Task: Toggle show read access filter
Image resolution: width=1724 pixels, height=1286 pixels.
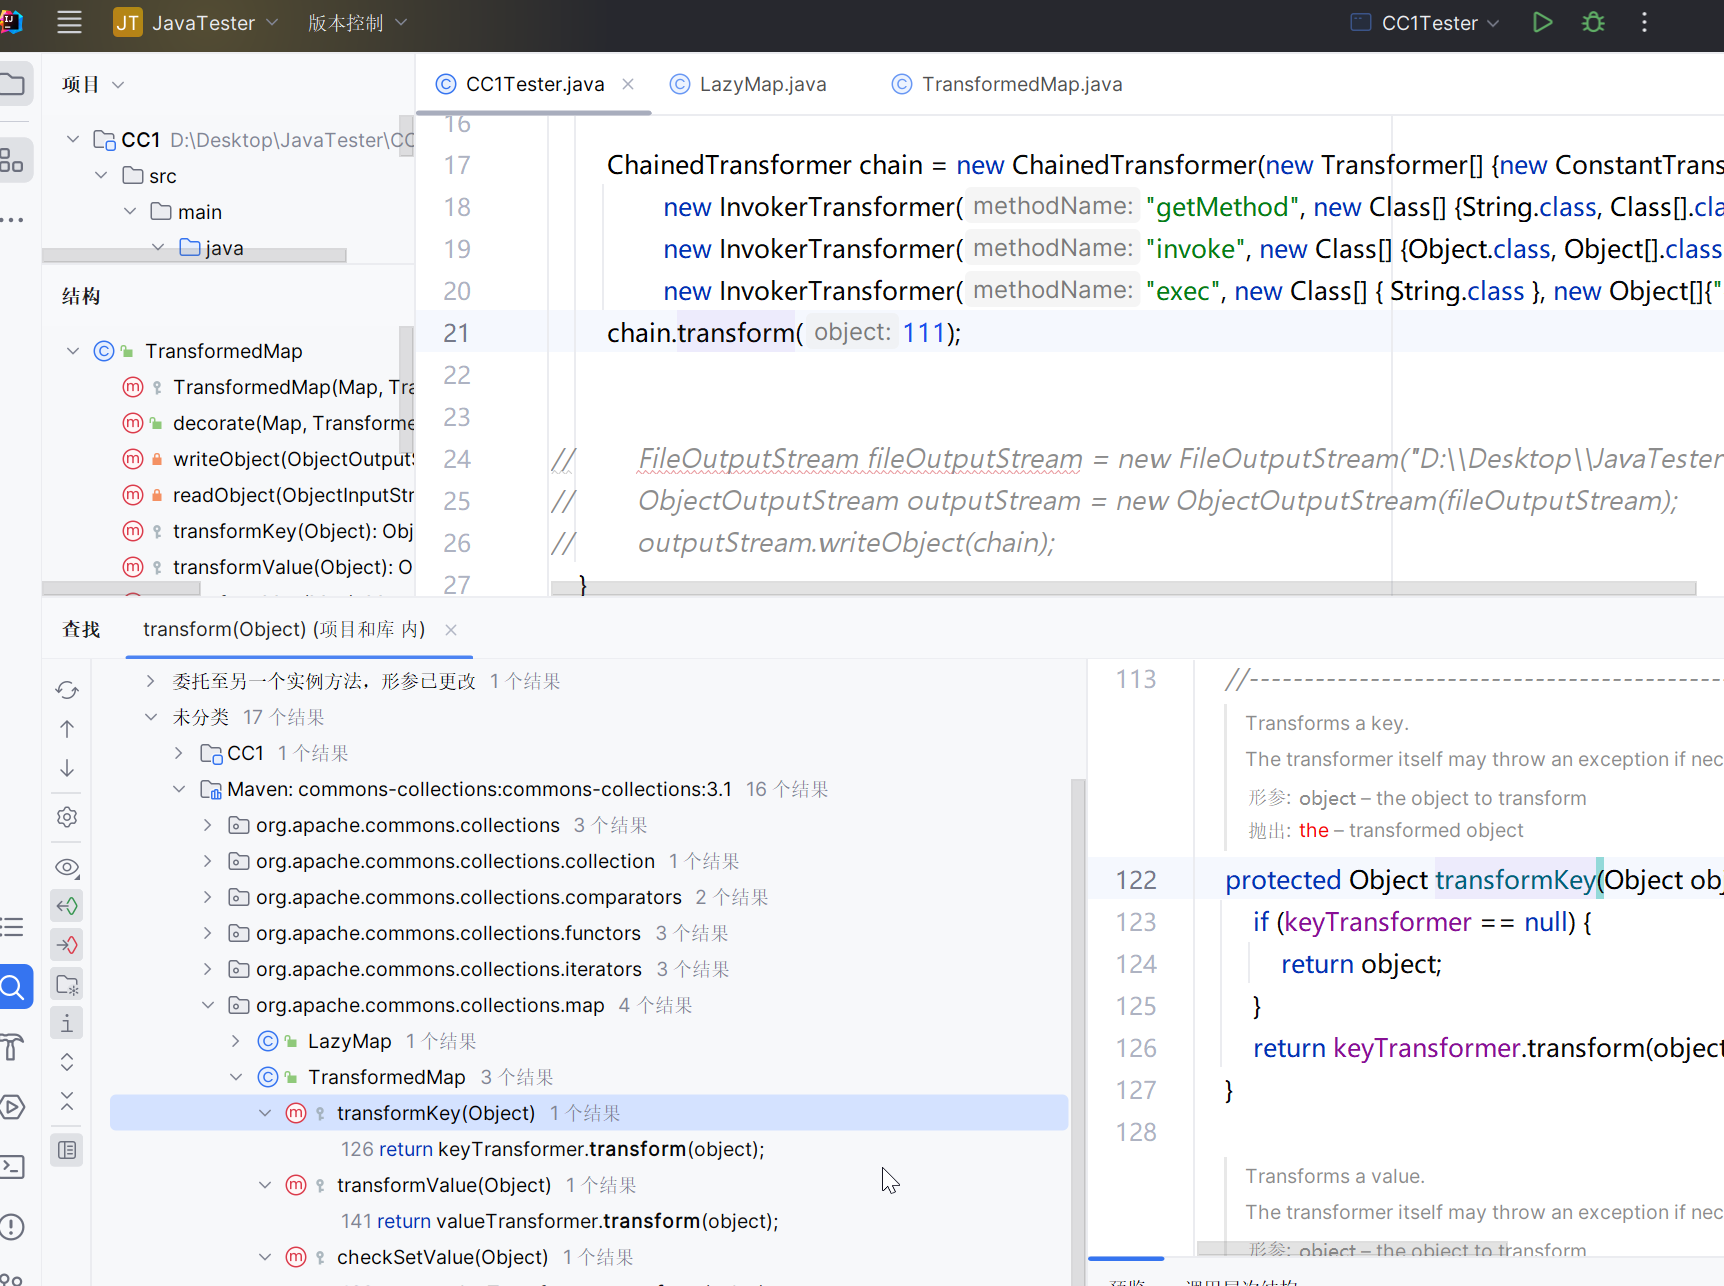Action: tap(67, 906)
